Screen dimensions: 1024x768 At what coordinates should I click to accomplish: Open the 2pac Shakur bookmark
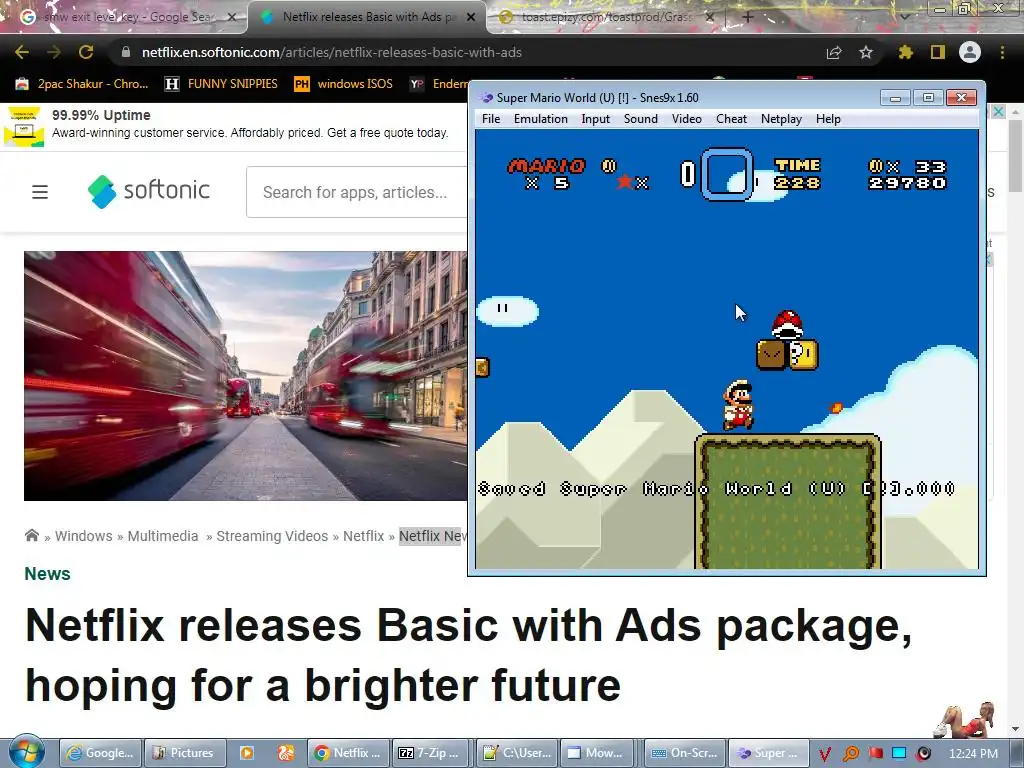(x=82, y=84)
